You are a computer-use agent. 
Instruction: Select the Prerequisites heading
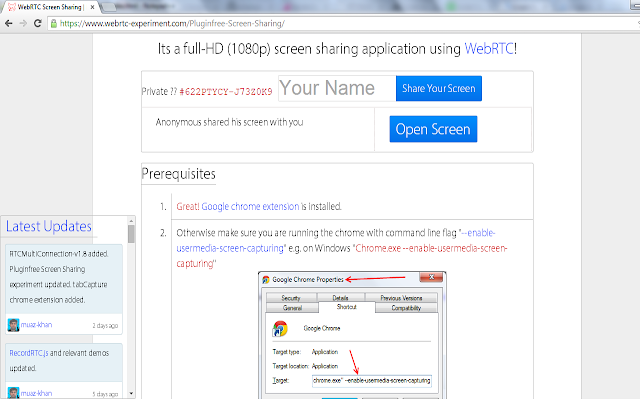[x=178, y=174]
